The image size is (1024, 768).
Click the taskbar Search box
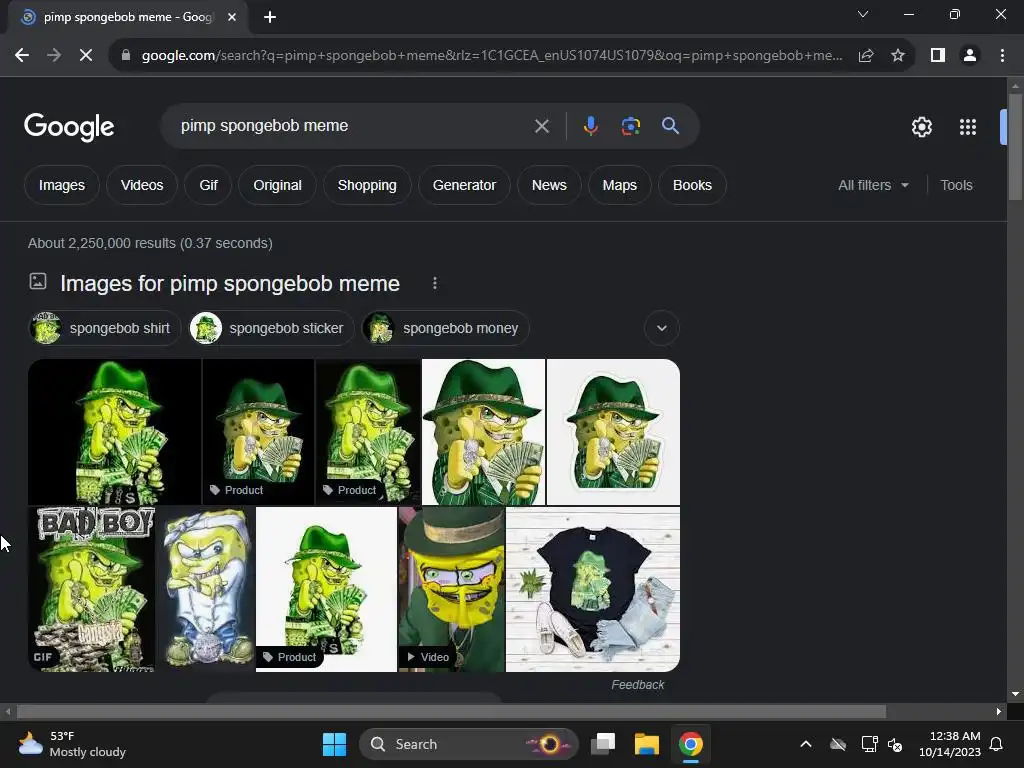pyautogui.click(x=469, y=744)
